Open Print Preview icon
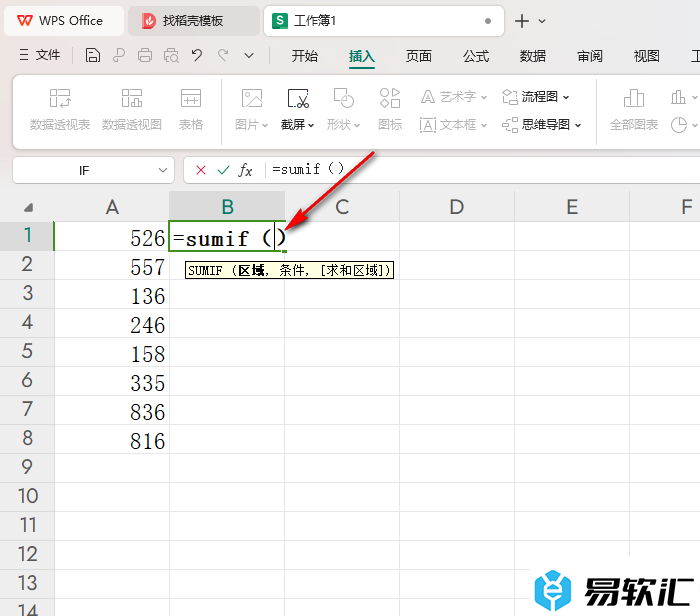Viewport: 700px width, 616px height. tap(171, 55)
